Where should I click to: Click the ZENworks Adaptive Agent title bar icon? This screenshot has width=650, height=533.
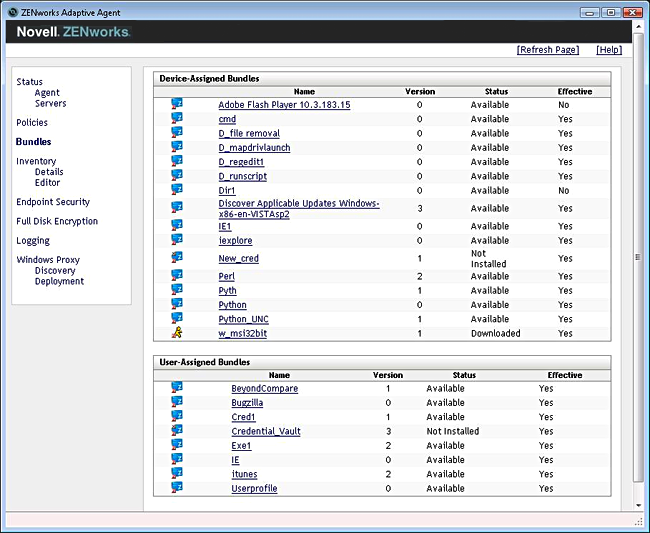(x=11, y=11)
